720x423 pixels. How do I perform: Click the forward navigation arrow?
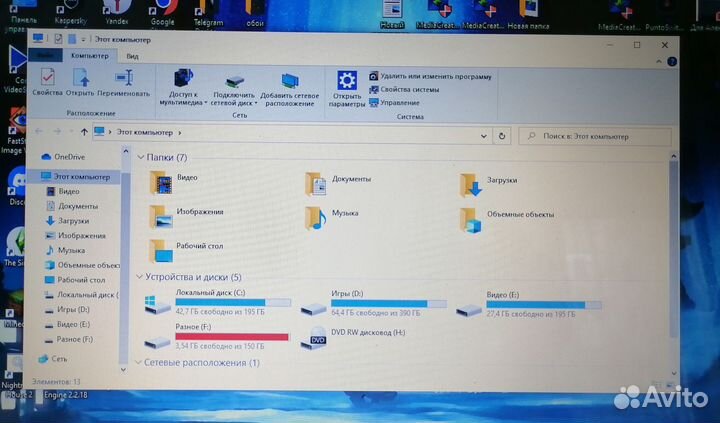57,132
